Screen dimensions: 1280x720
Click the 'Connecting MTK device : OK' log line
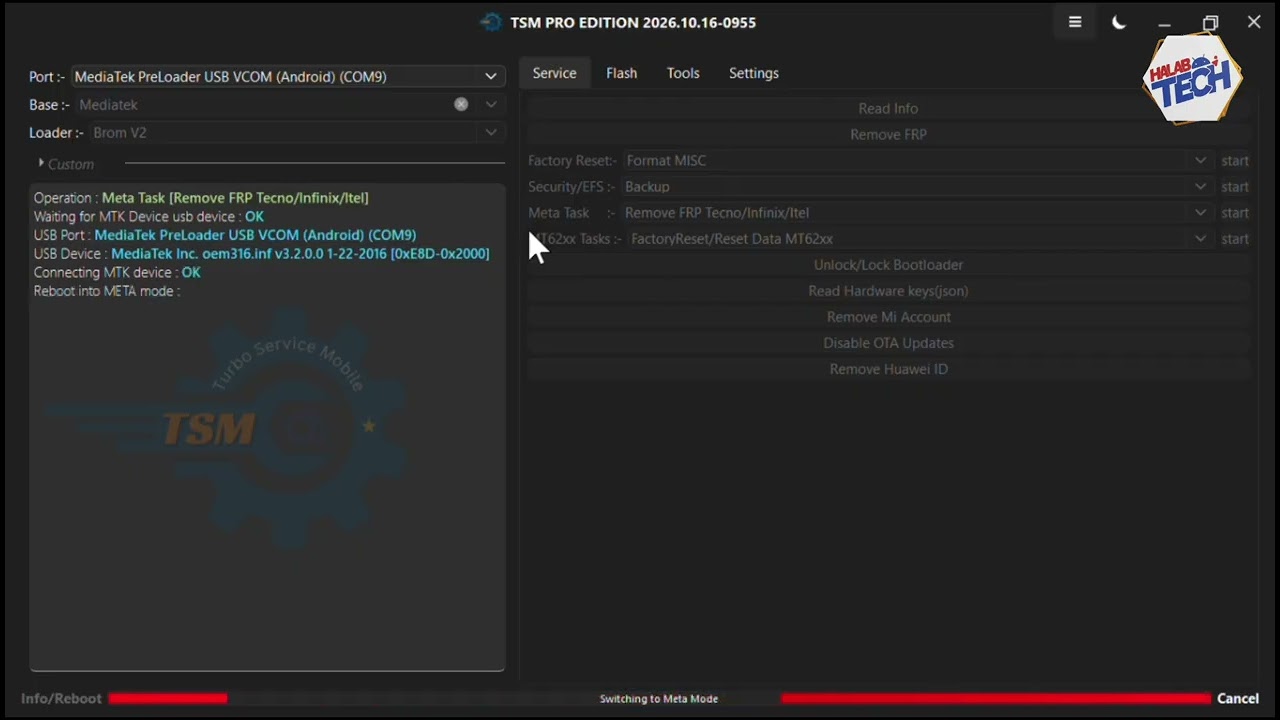(x=117, y=272)
